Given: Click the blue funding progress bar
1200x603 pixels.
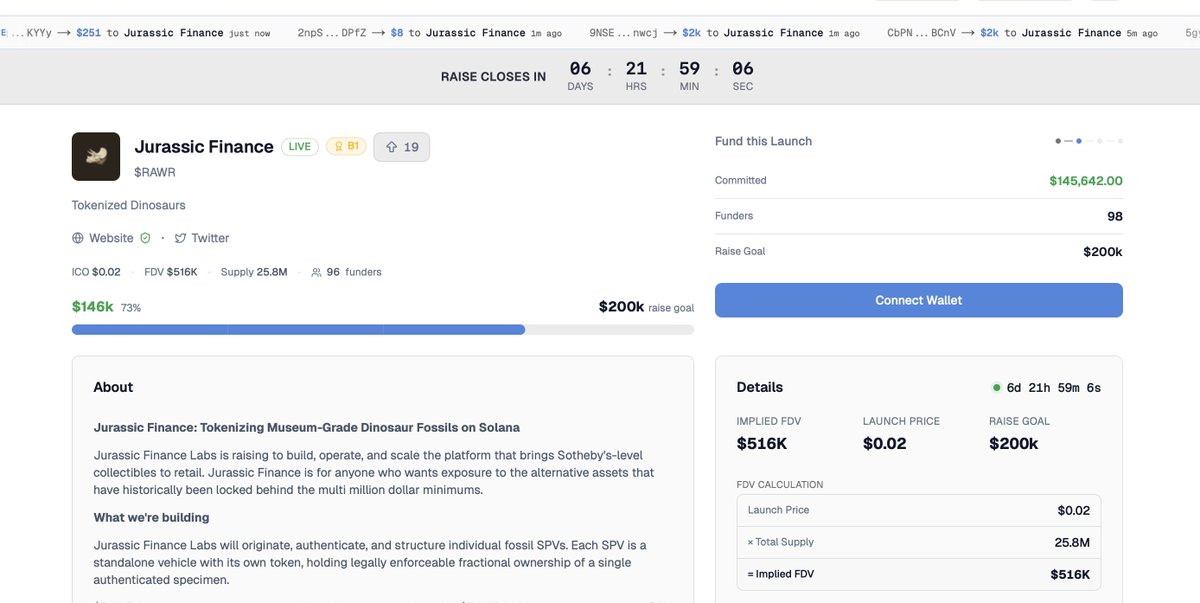Looking at the screenshot, I should [383, 329].
